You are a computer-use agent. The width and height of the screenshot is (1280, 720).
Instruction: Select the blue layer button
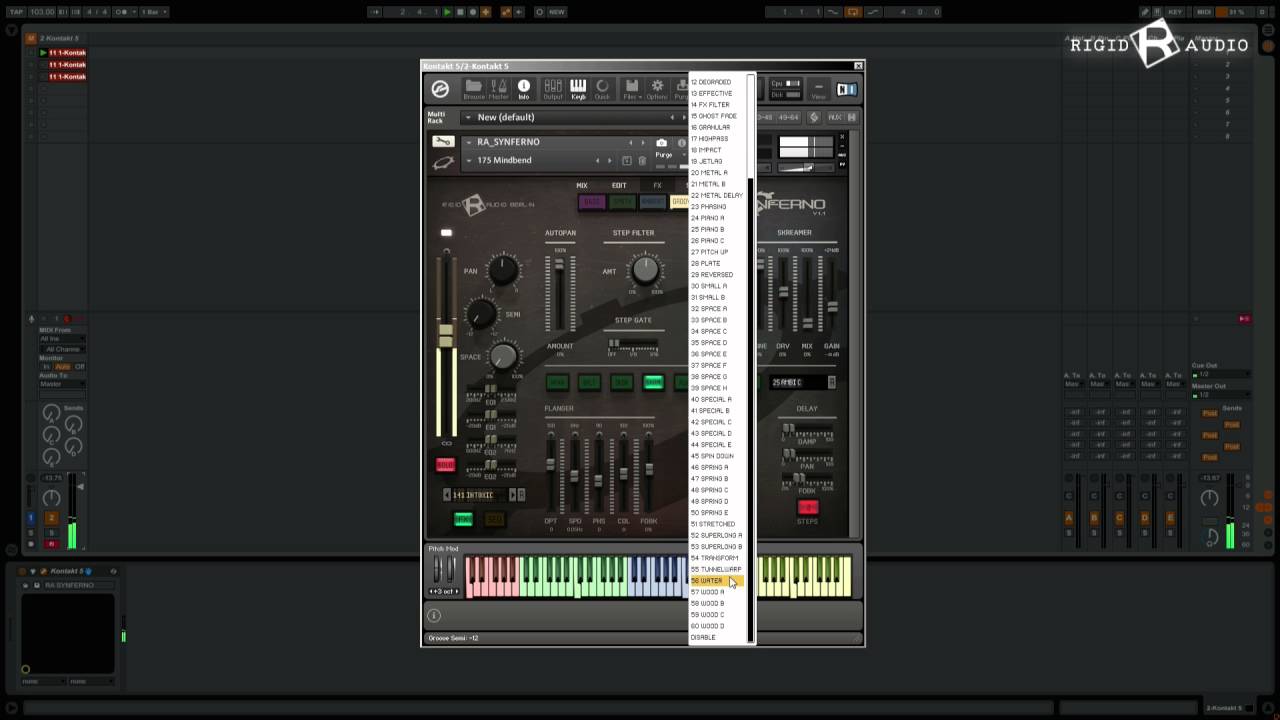[x=652, y=202]
